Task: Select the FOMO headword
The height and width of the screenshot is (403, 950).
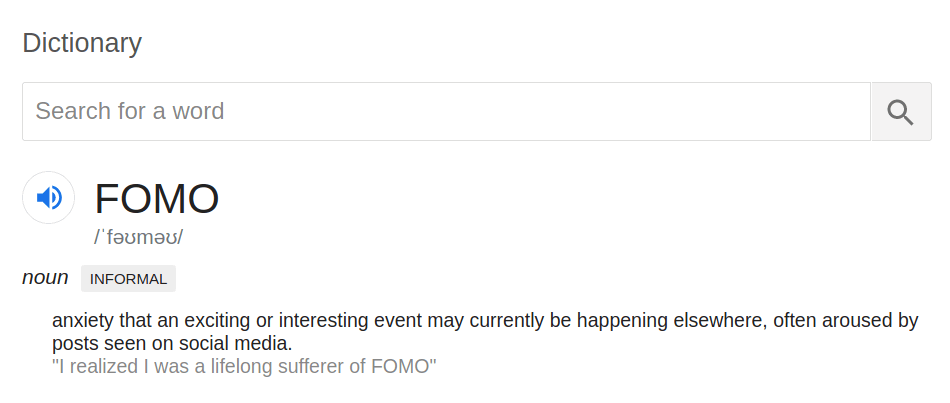Action: click(157, 199)
